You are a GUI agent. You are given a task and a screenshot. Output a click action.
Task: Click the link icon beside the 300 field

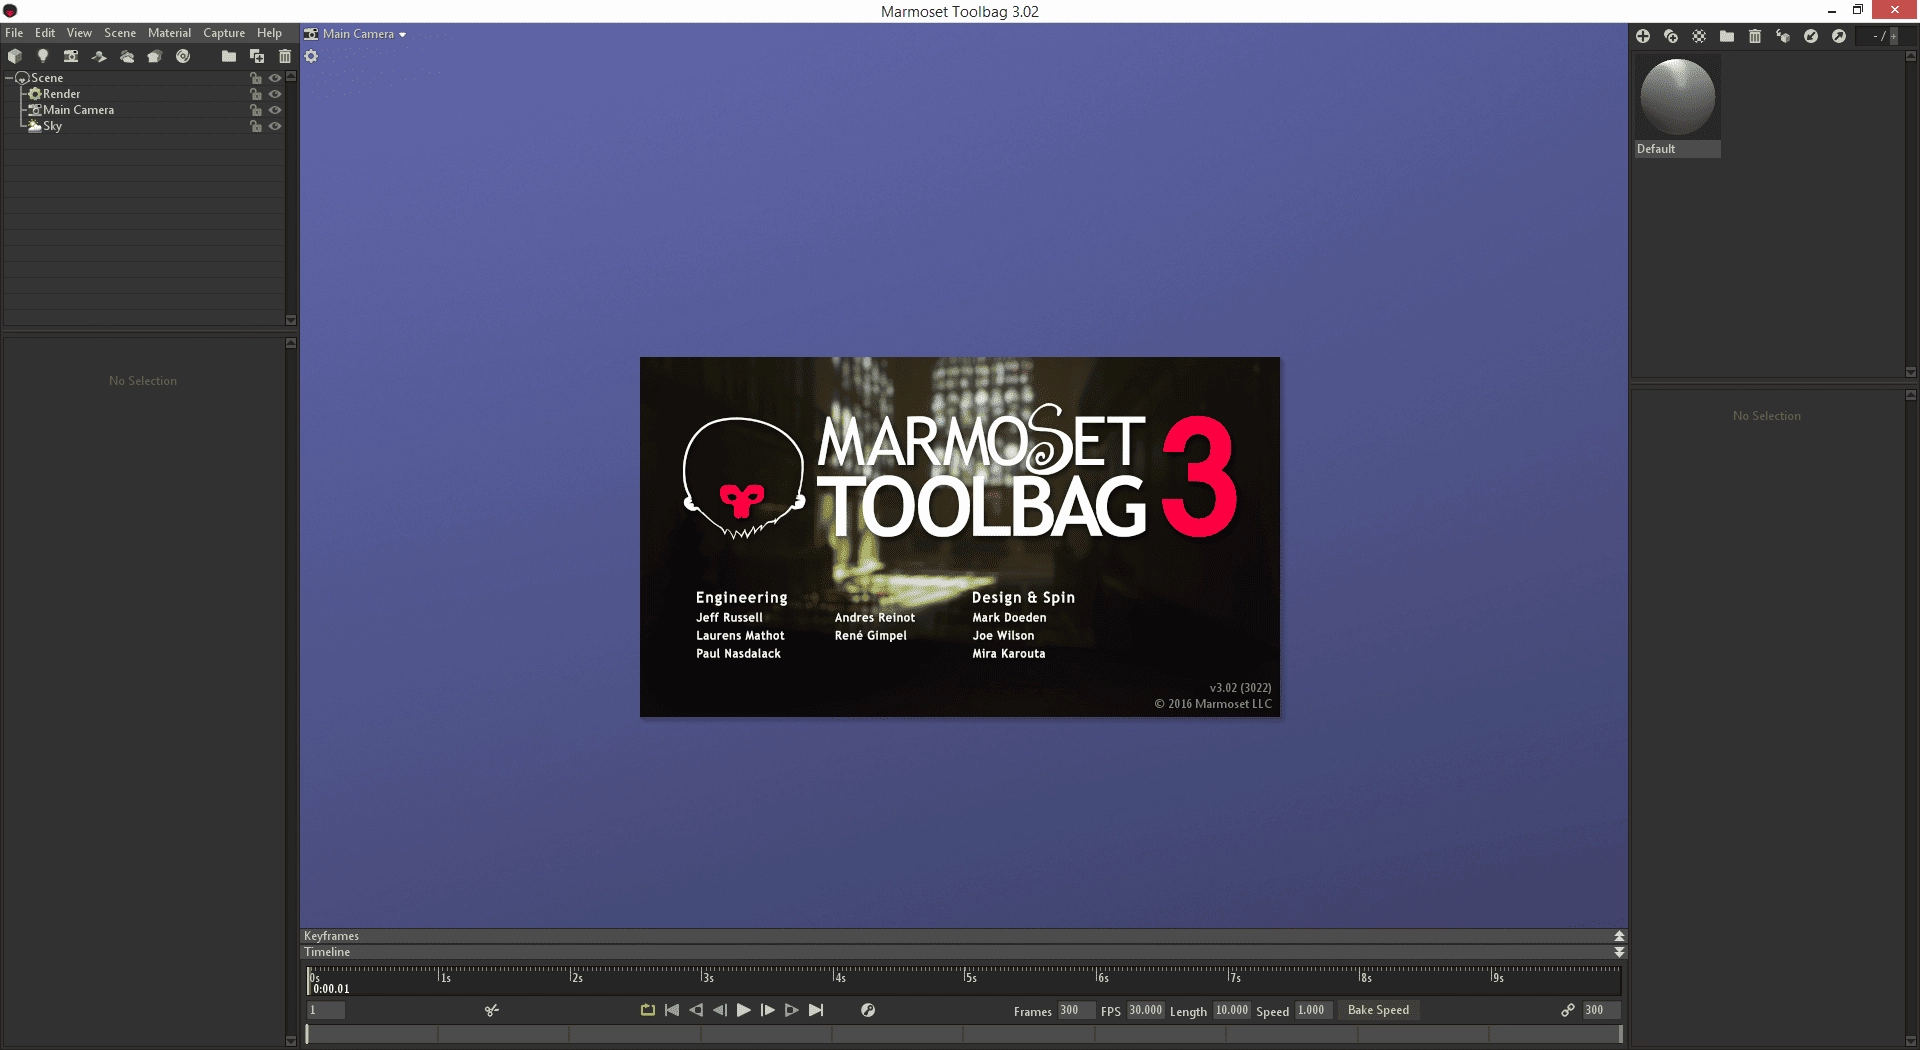click(x=1568, y=1011)
